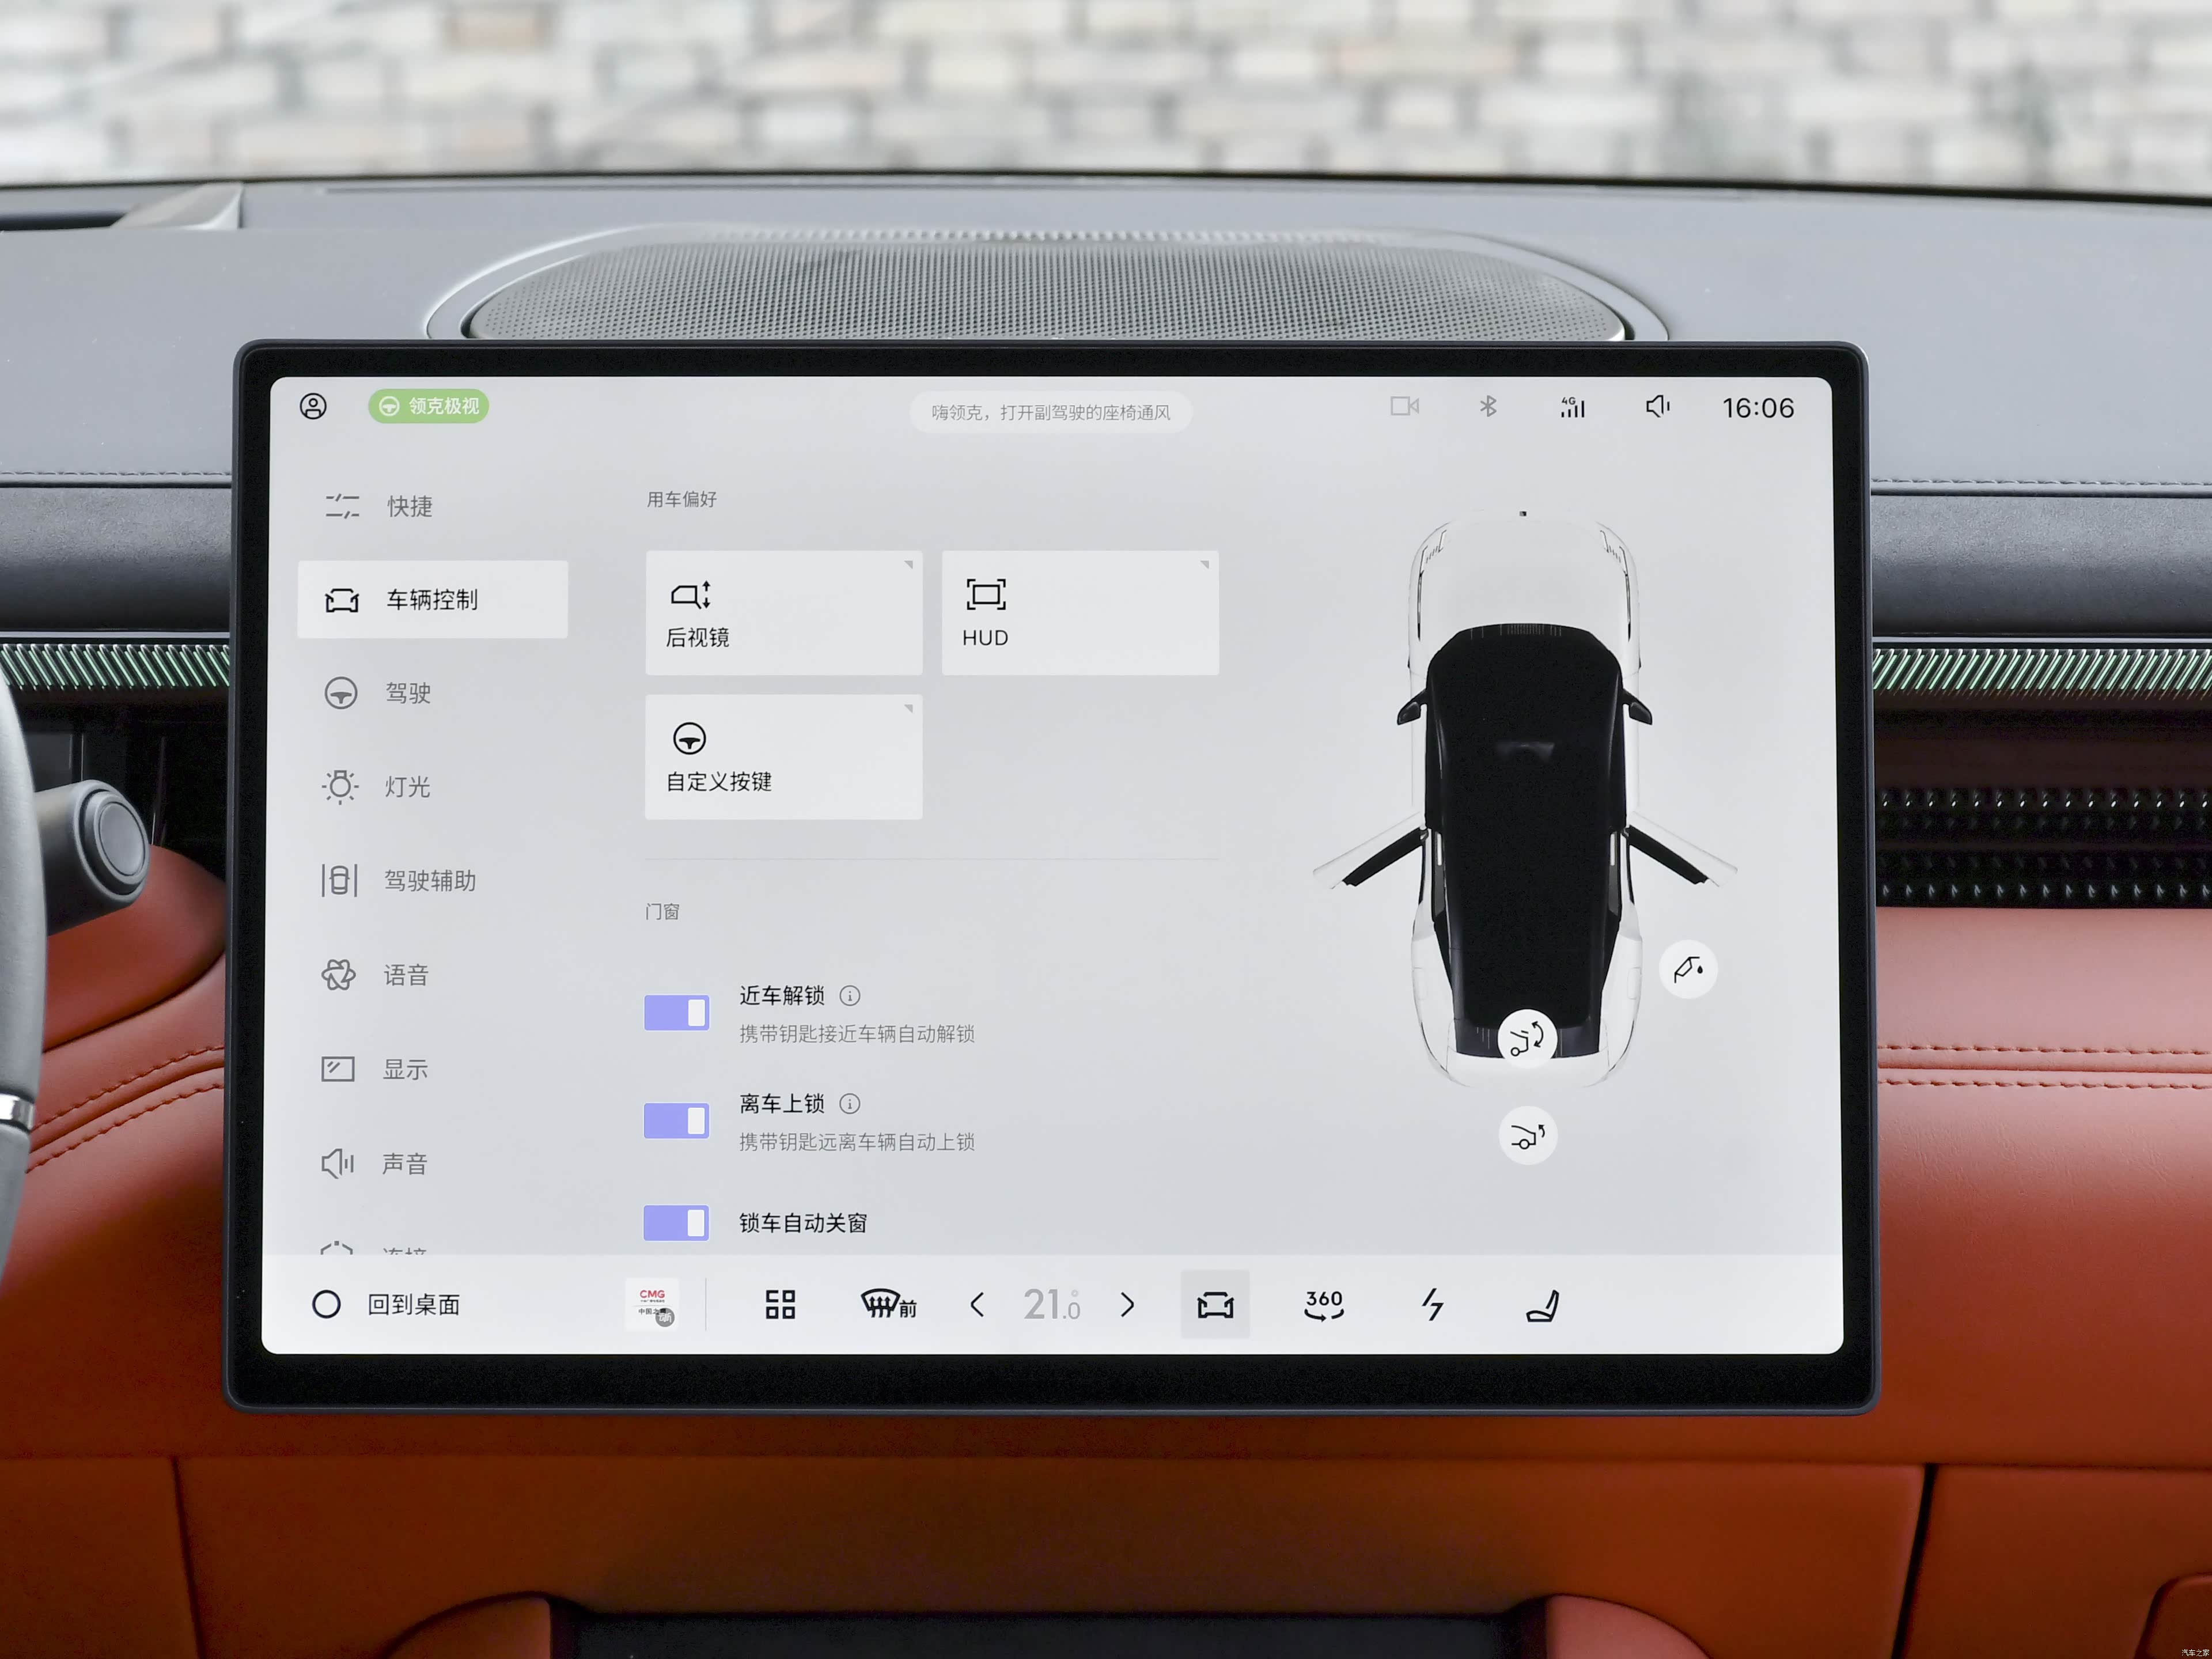
Task: Tap the charge port door icon
Action: point(1688,968)
